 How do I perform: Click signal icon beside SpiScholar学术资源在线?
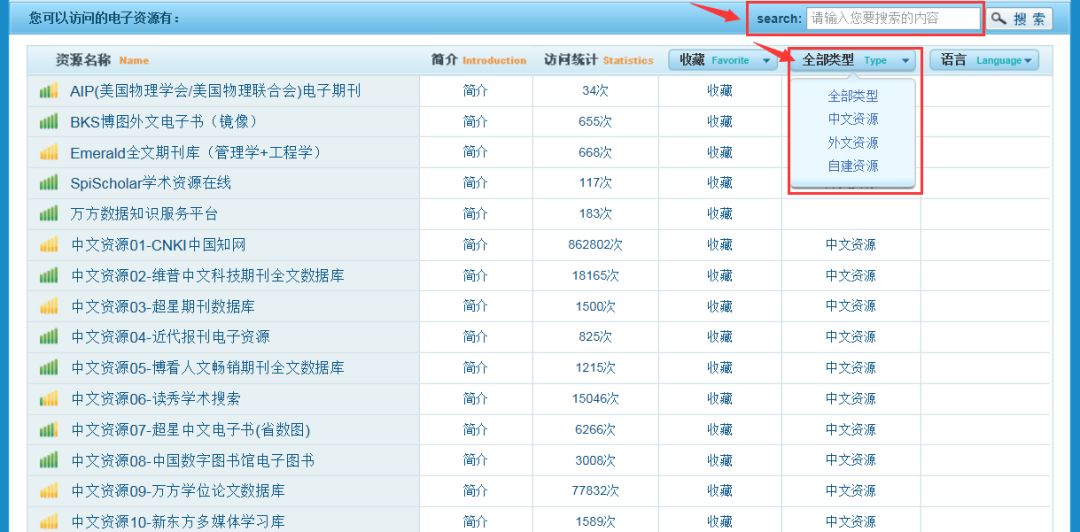click(48, 184)
